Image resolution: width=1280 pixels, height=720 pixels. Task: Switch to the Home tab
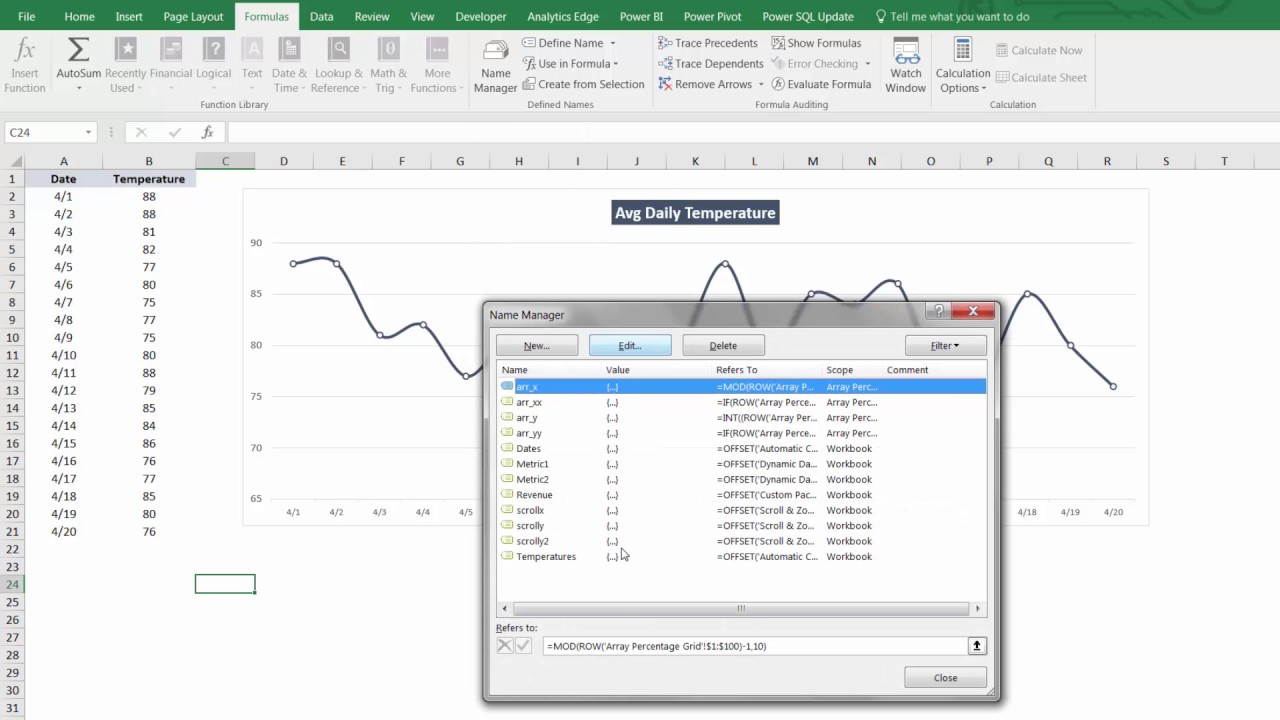[x=79, y=17]
